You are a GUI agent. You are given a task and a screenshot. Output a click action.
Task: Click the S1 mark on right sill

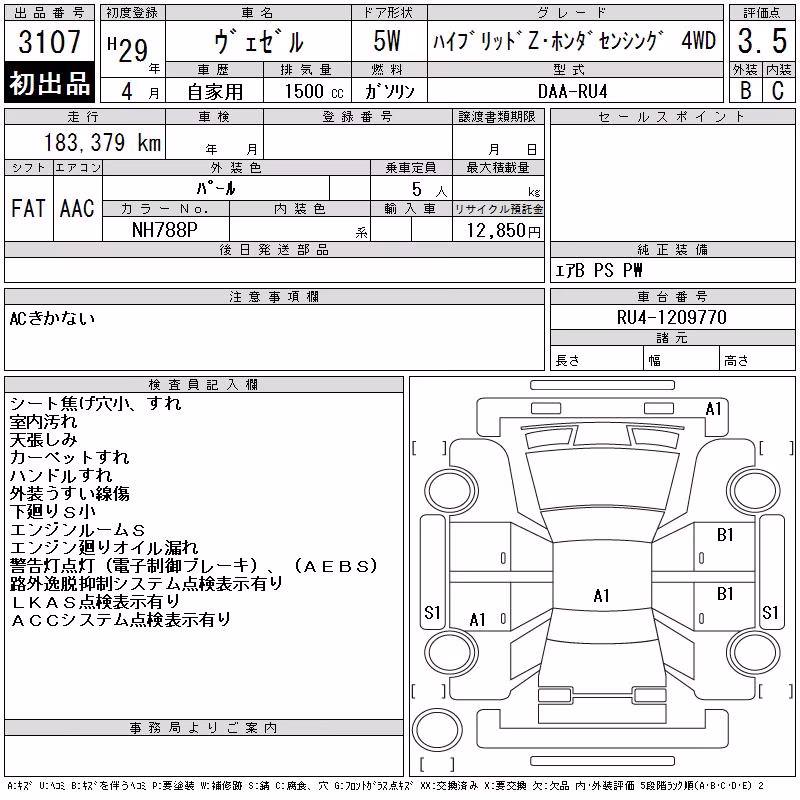point(770,612)
